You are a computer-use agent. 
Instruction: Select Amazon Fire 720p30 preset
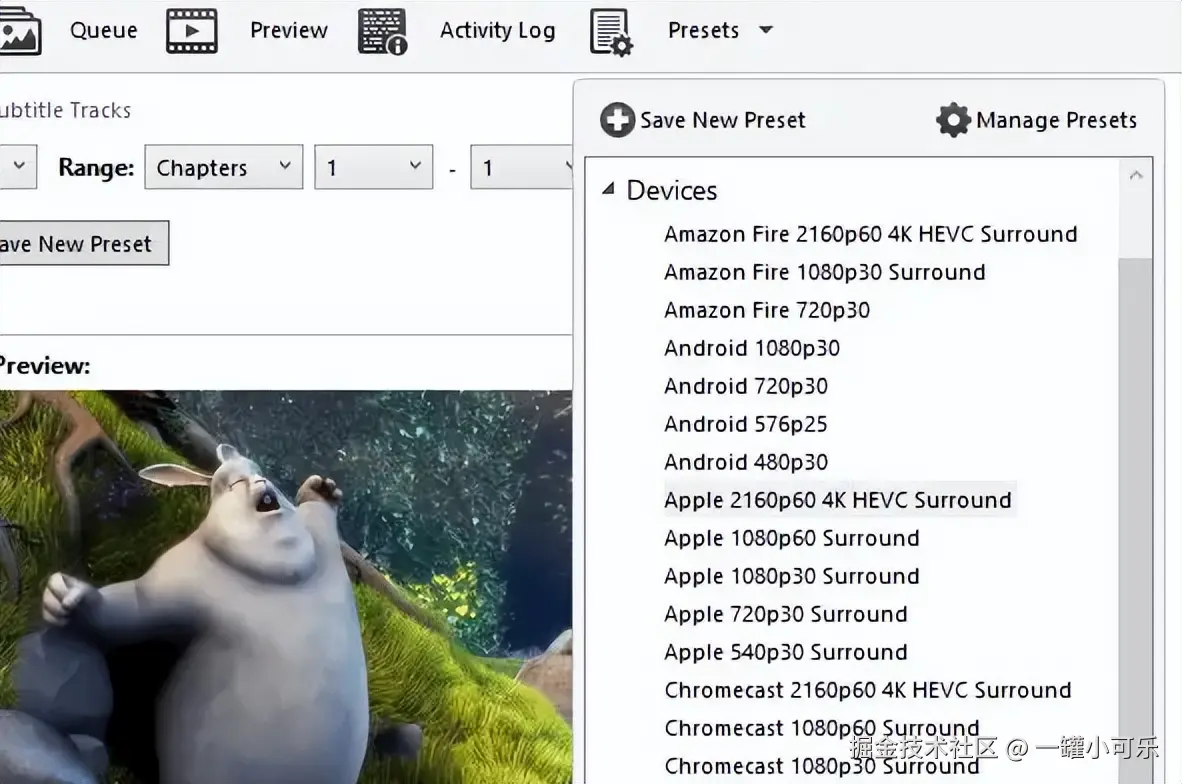(x=767, y=310)
